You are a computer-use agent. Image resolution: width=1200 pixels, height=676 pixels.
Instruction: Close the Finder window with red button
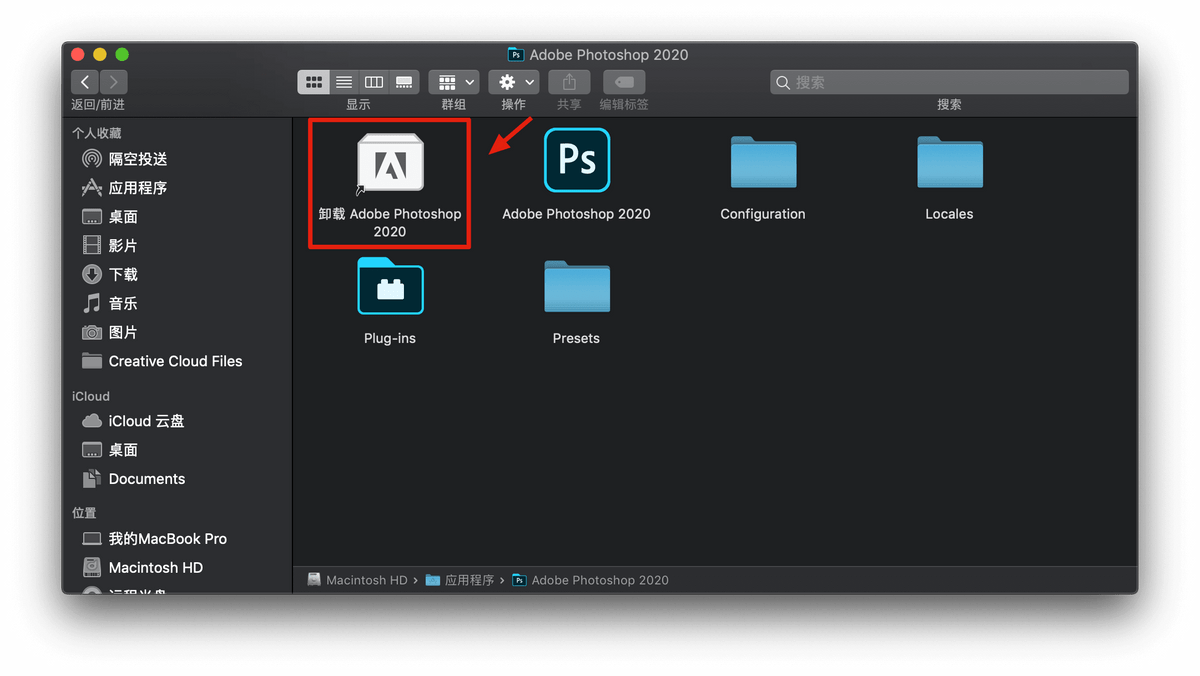pos(79,54)
